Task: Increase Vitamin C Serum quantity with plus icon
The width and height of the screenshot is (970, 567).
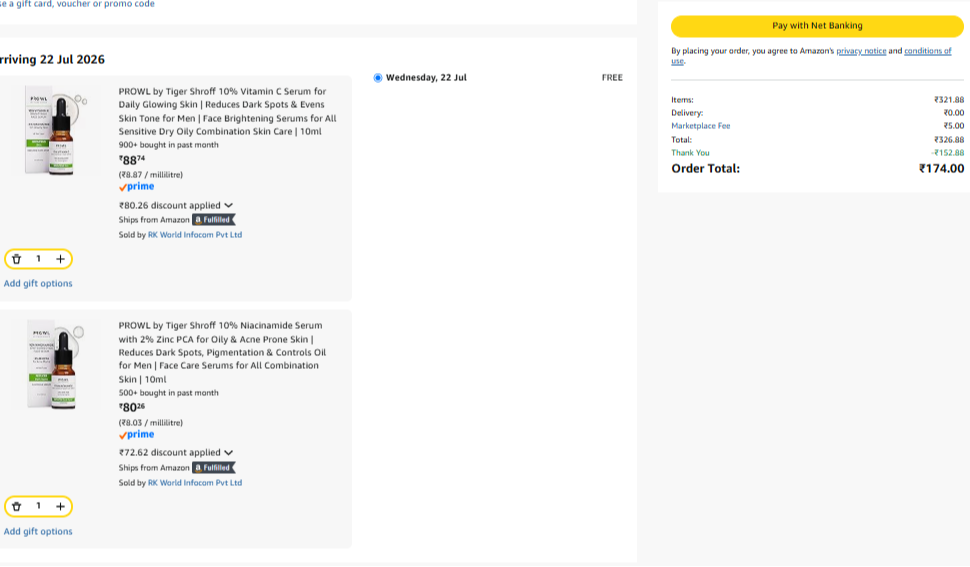Action: click(60, 259)
